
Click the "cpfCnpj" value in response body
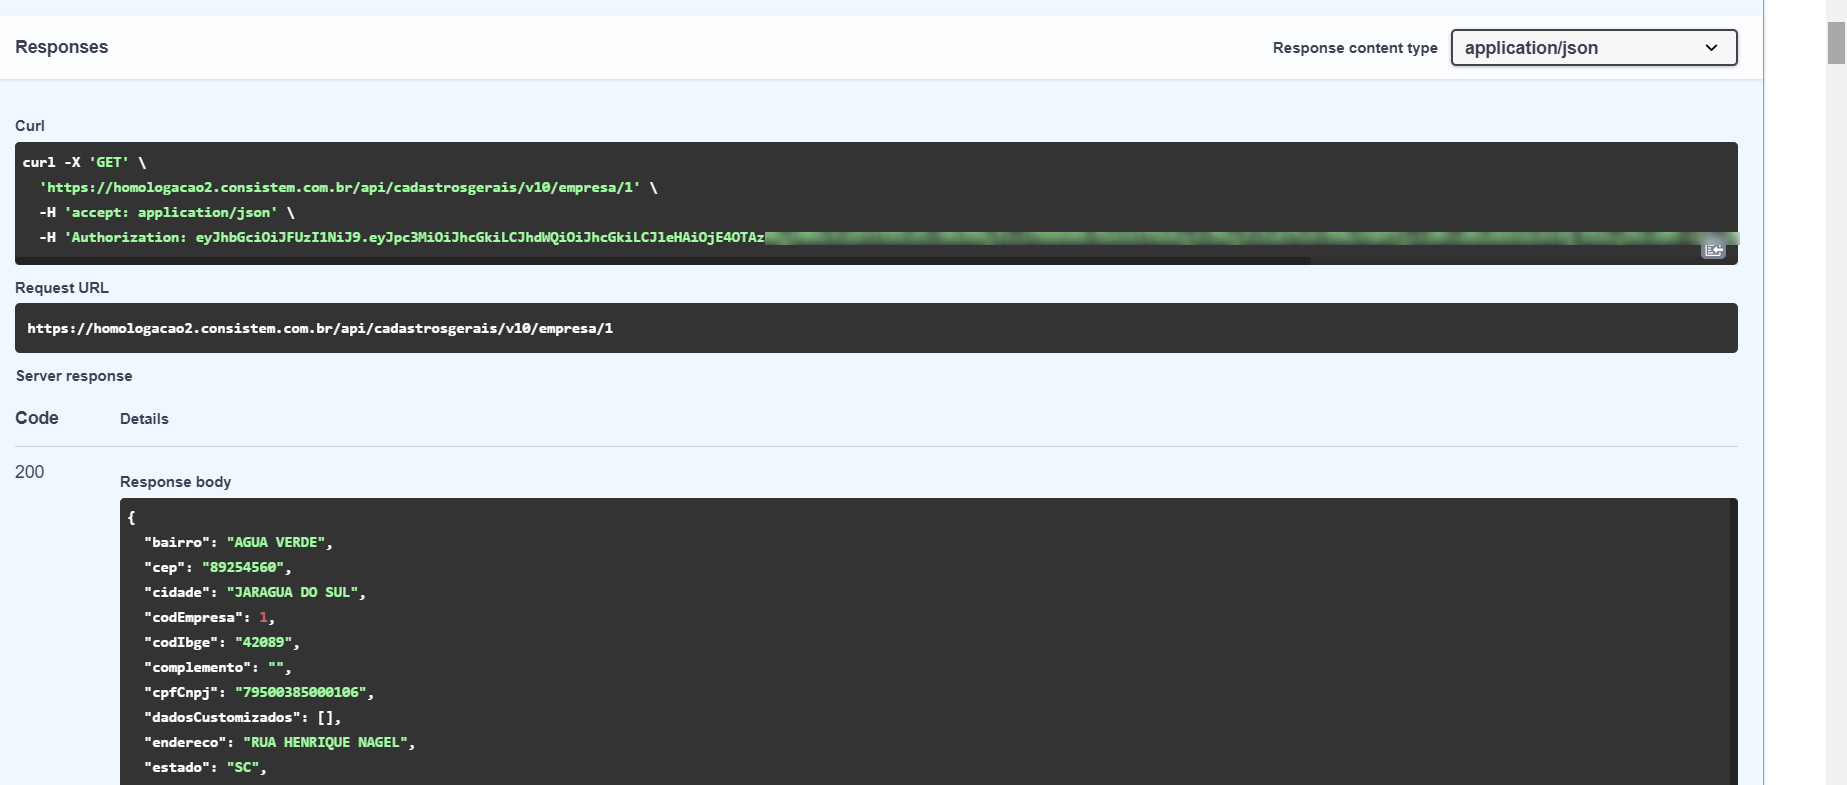301,692
